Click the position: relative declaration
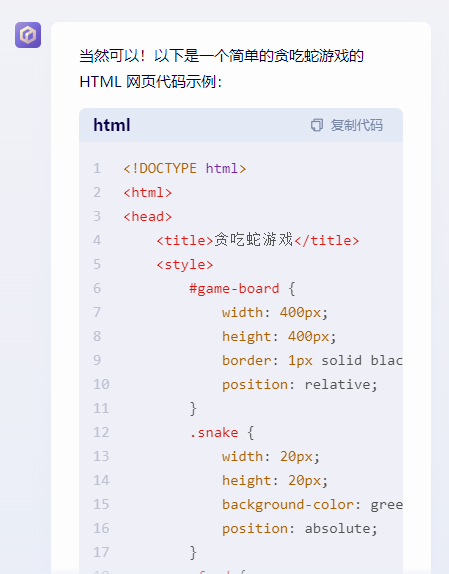 tap(300, 384)
